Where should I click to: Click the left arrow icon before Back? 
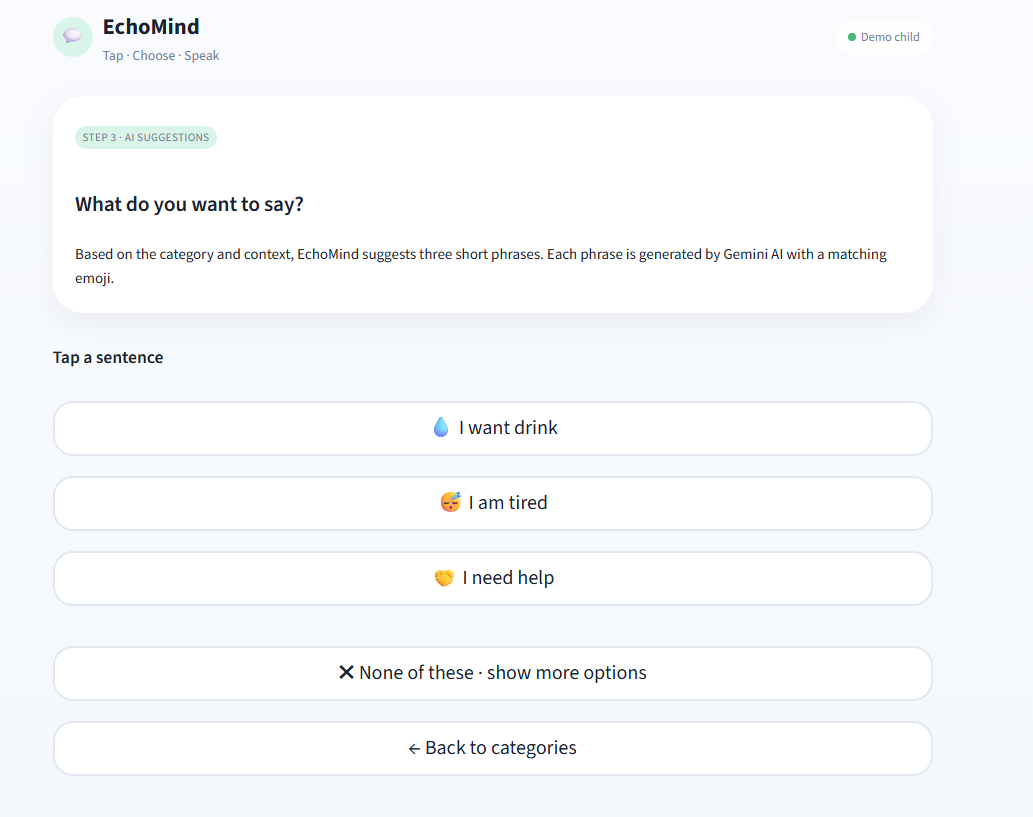(414, 749)
